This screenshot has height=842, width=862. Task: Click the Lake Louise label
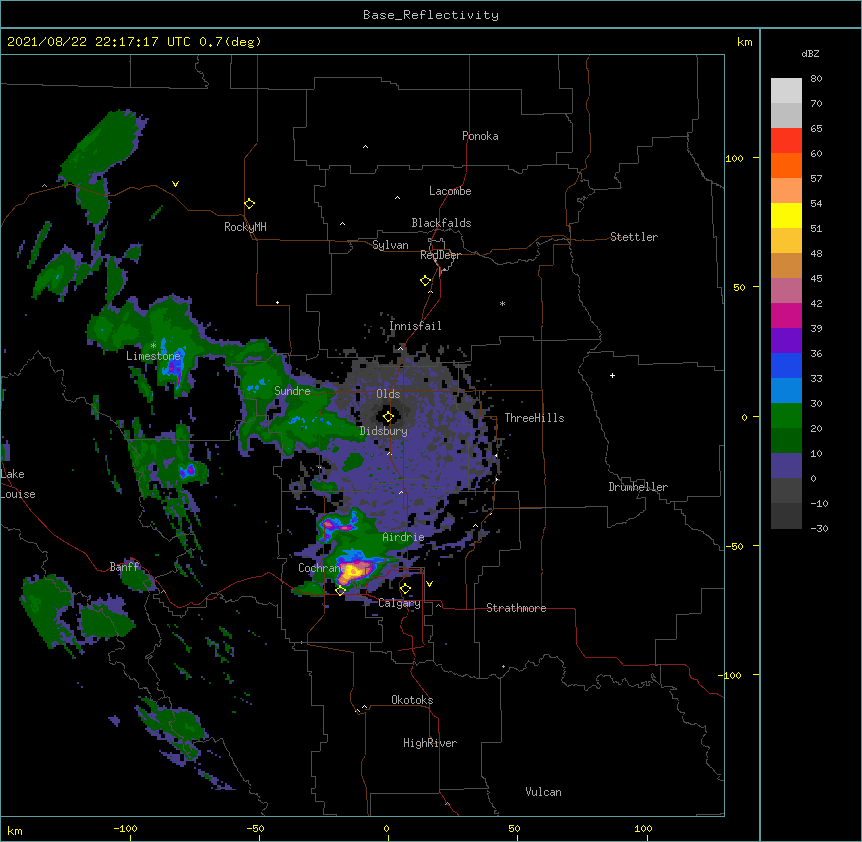(18, 484)
